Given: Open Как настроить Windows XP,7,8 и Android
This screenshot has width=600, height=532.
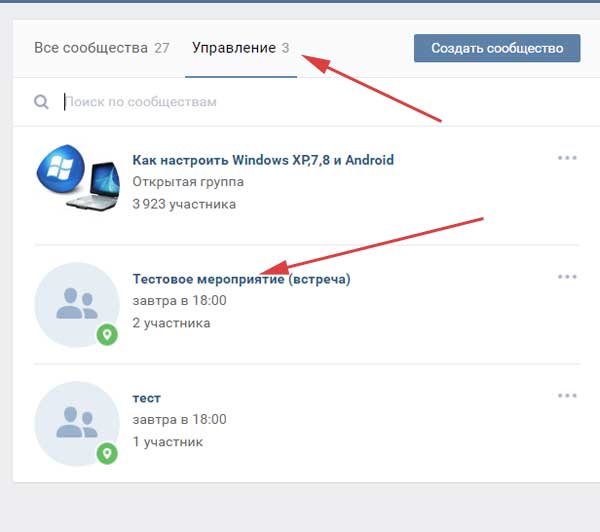Looking at the screenshot, I should click(263, 160).
